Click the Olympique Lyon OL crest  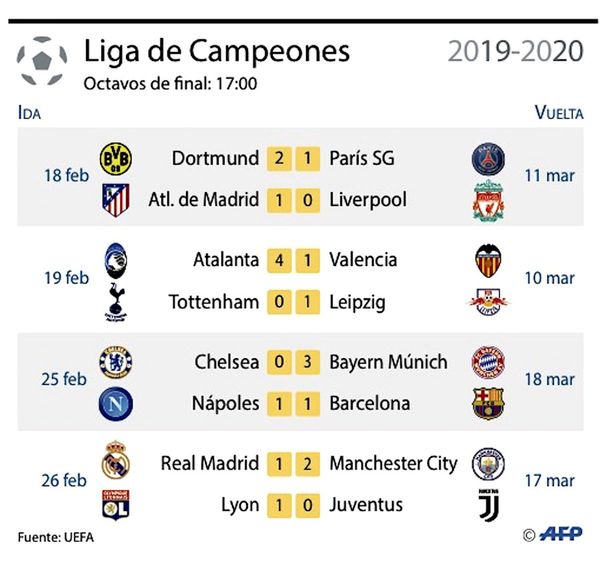[x=116, y=505]
